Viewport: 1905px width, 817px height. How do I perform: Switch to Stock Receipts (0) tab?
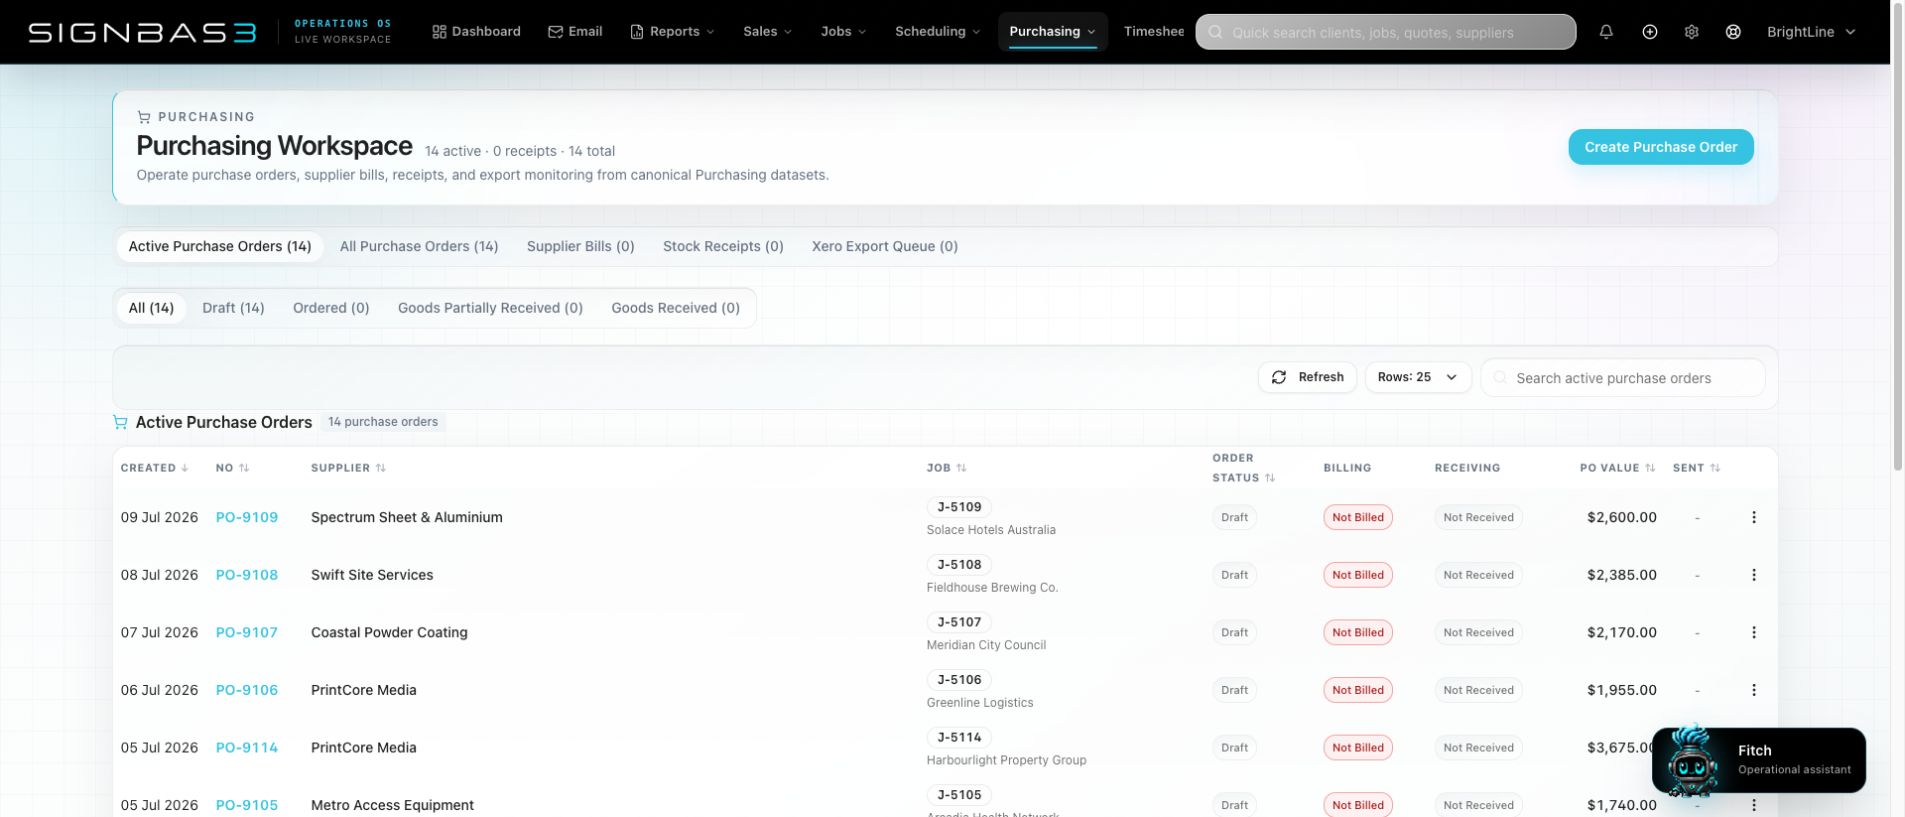723,246
